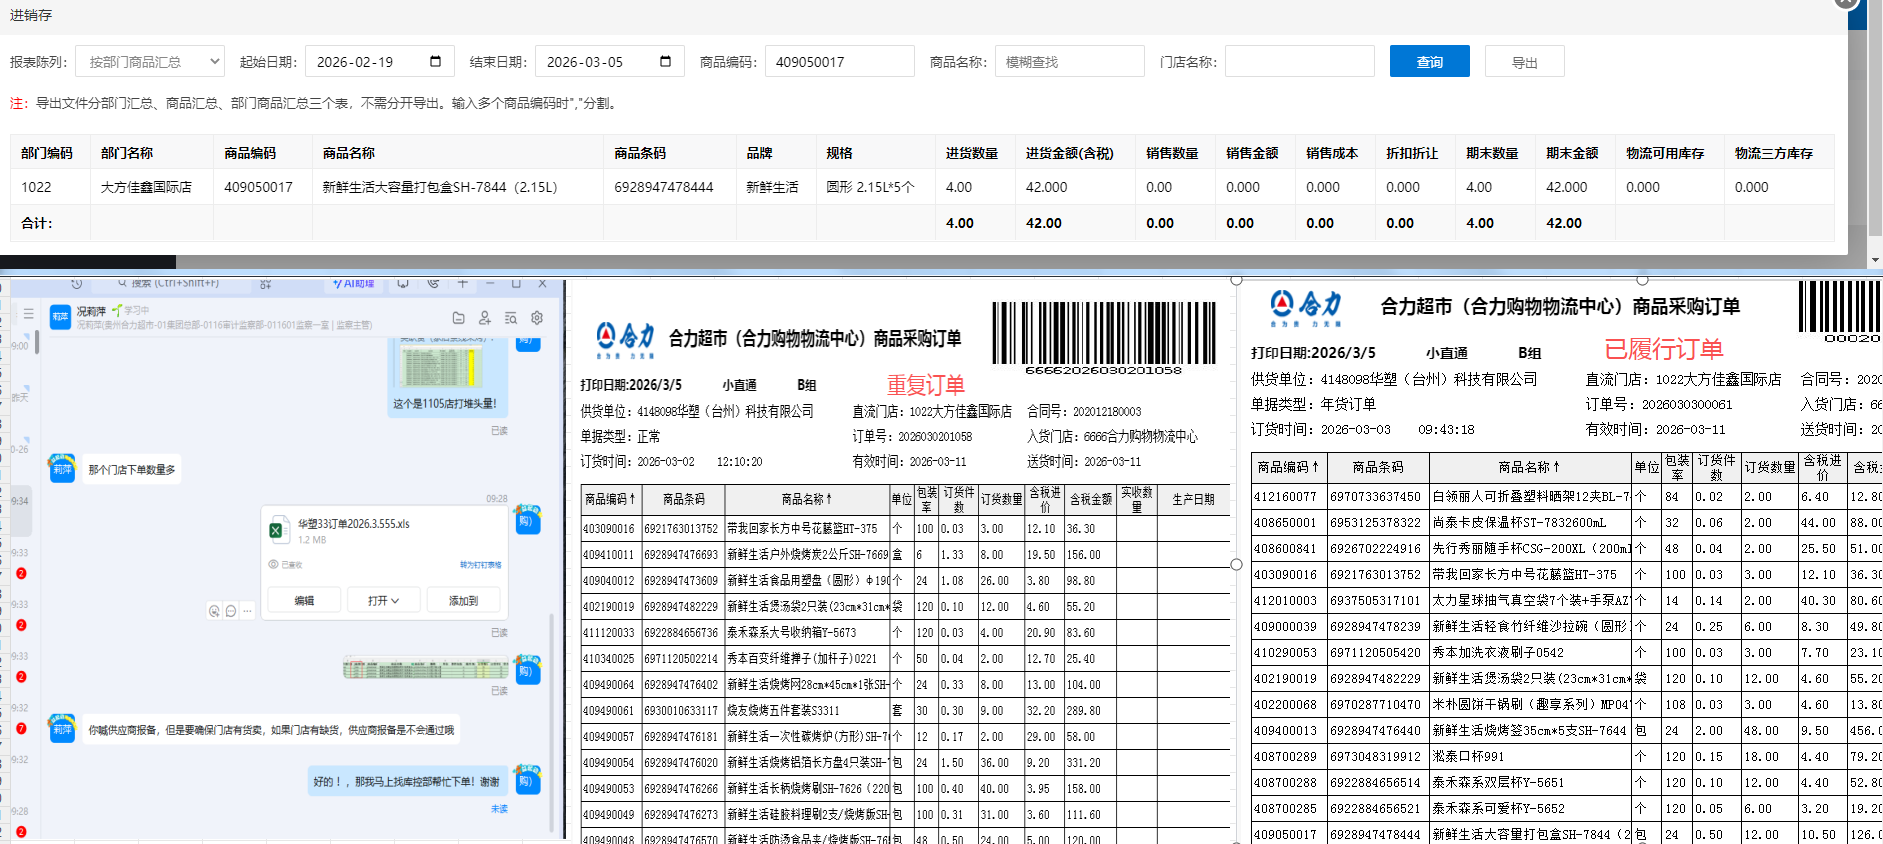This screenshot has height=844, width=1883.
Task: Click the more options ellipsis beside file message
Action: pos(247,611)
